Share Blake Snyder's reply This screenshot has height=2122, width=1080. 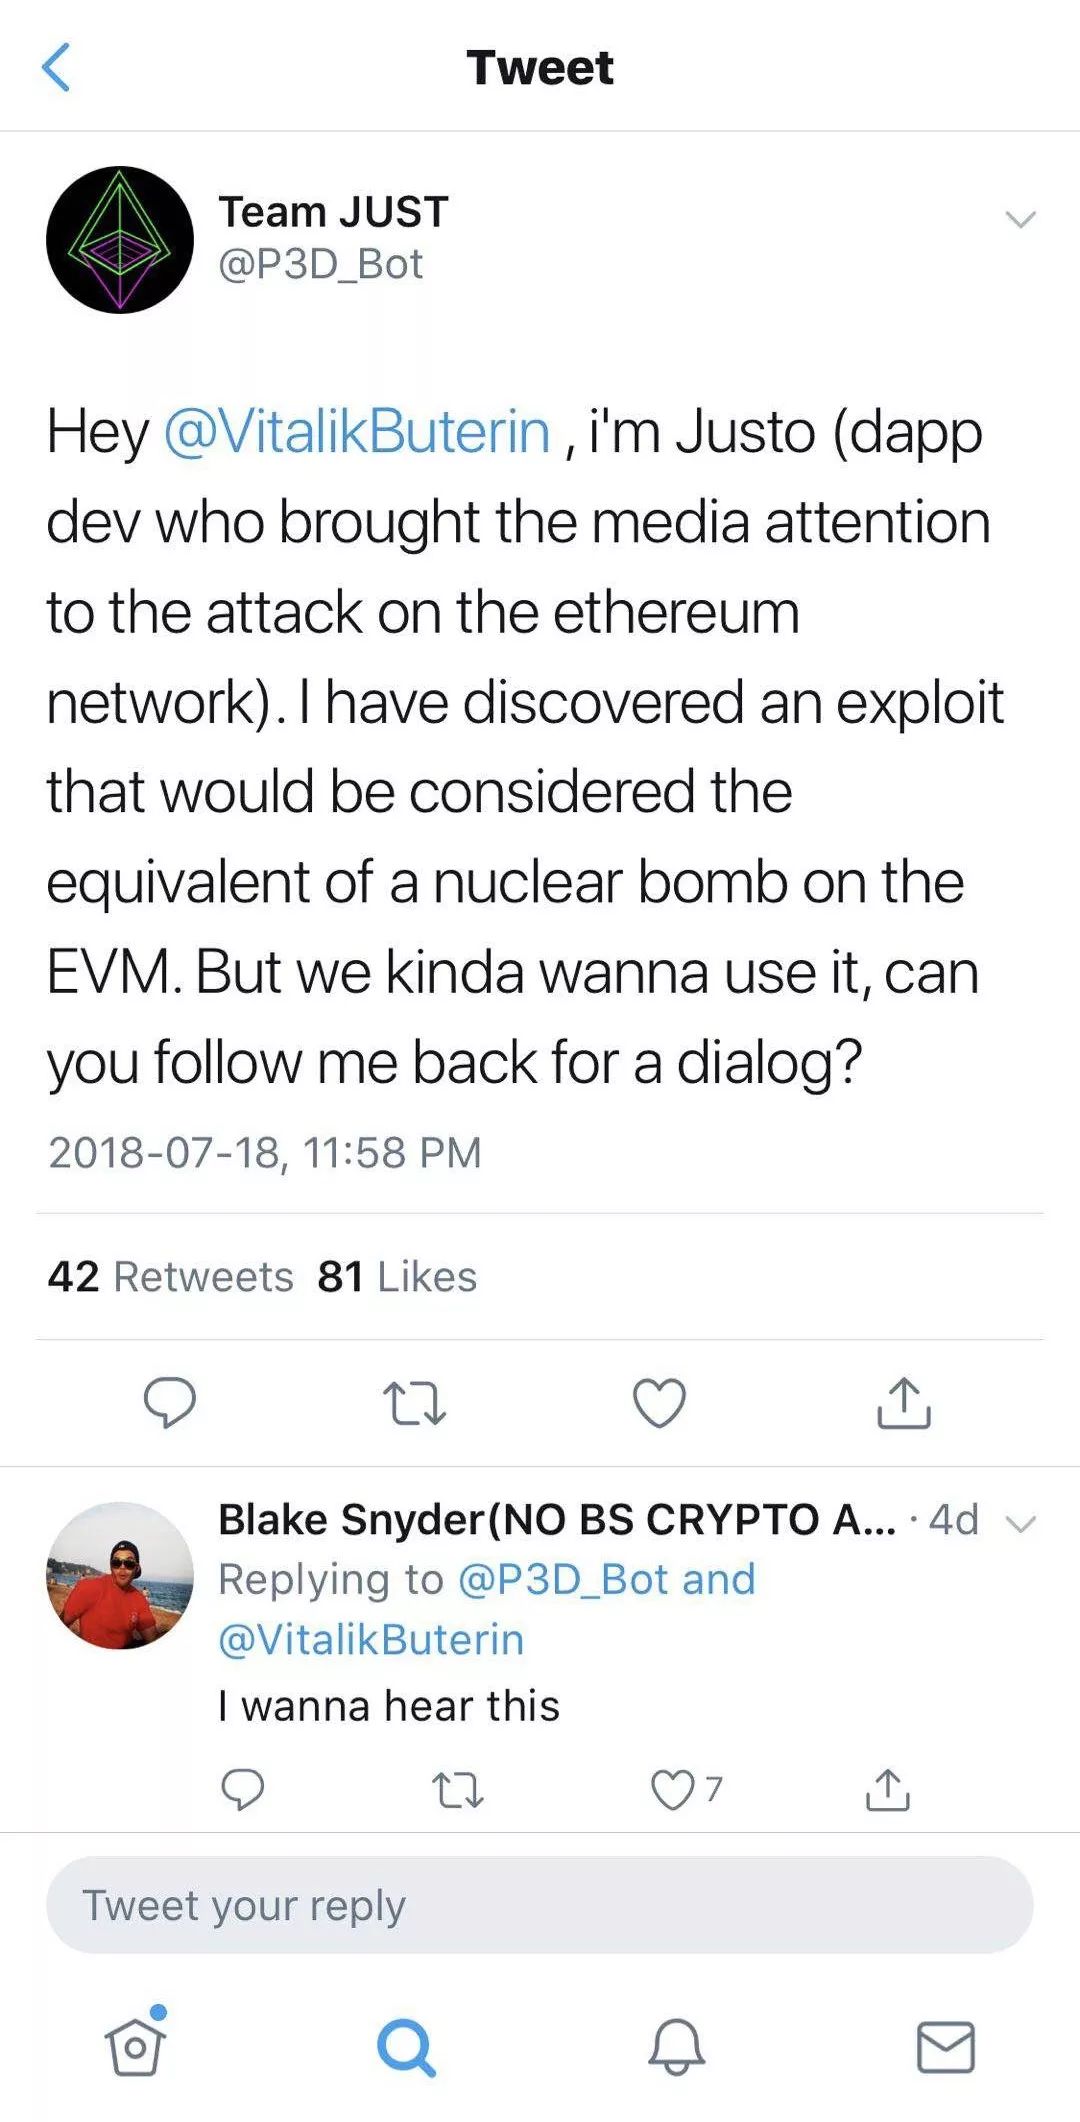point(887,1790)
